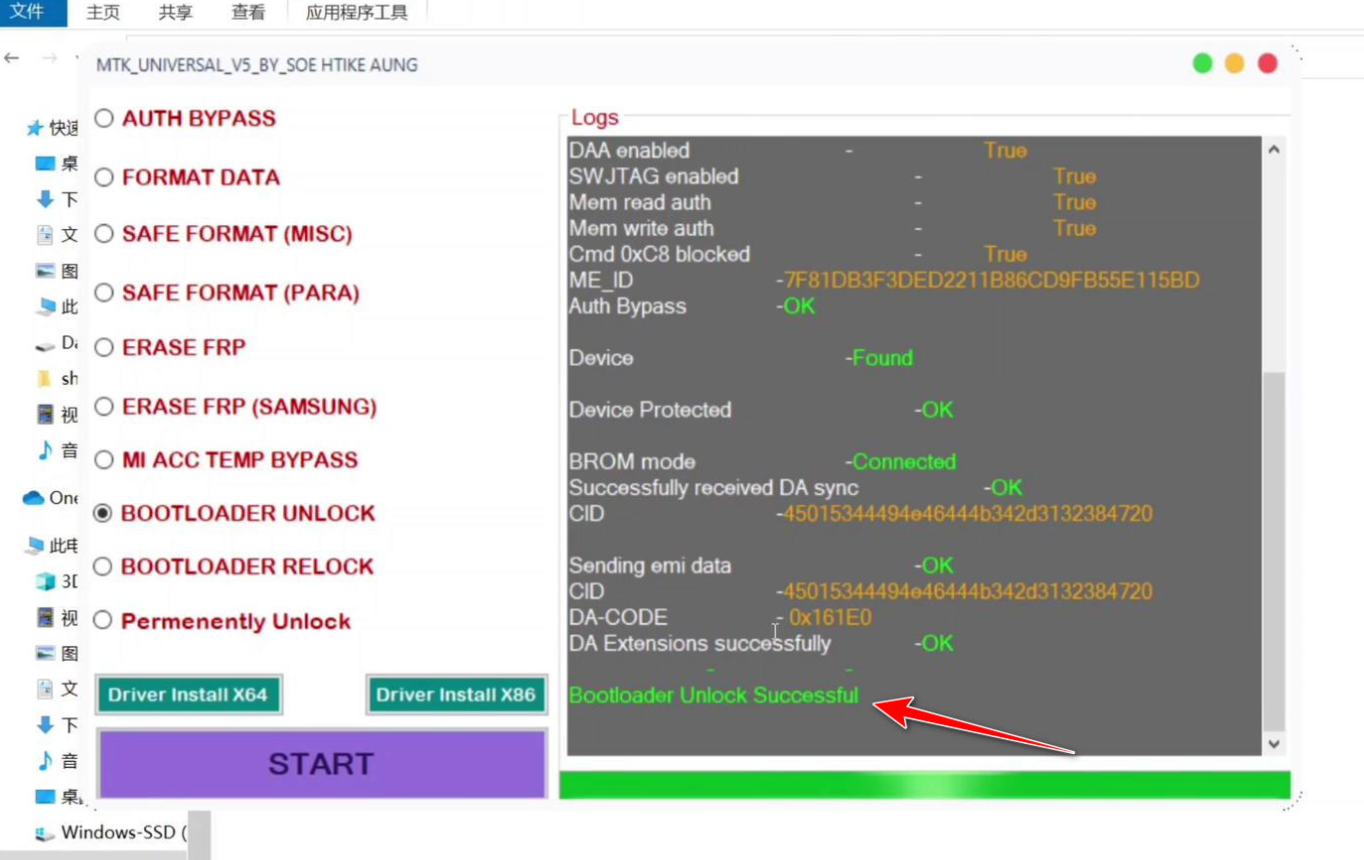Click the Driver Install X64 button
This screenshot has height=860, width=1364.
coord(188,694)
